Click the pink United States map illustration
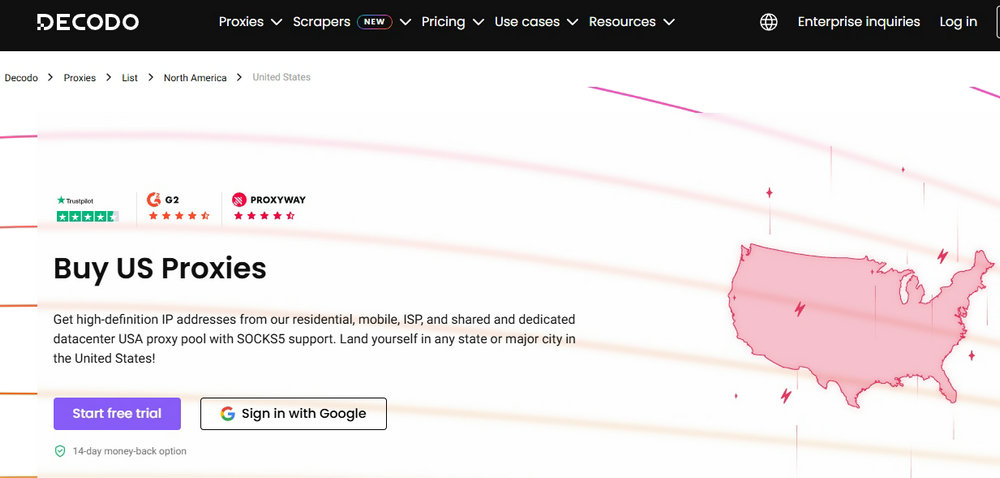 [x=860, y=324]
